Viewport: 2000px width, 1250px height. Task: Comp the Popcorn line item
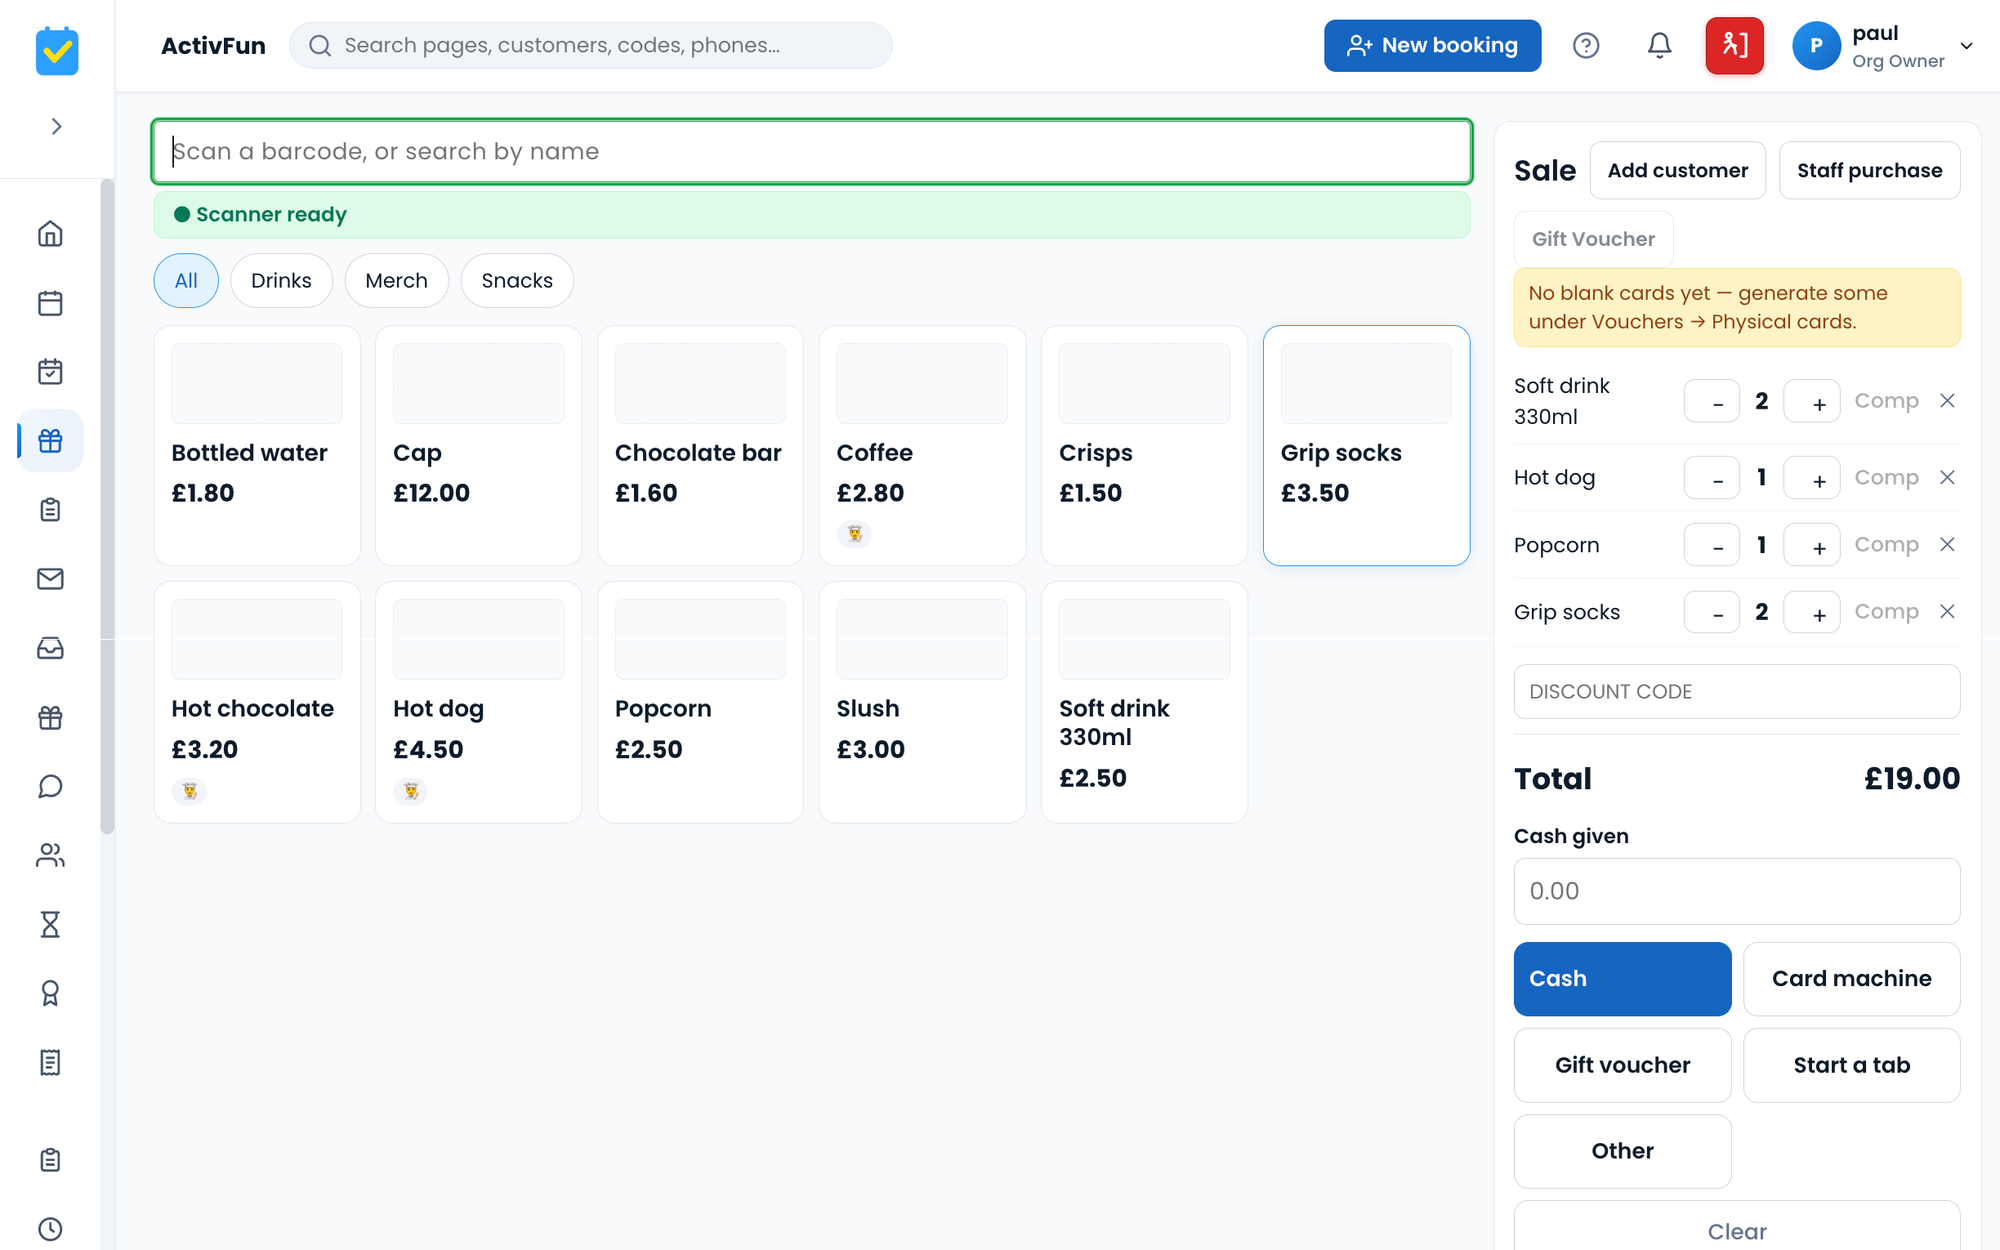tap(1886, 545)
